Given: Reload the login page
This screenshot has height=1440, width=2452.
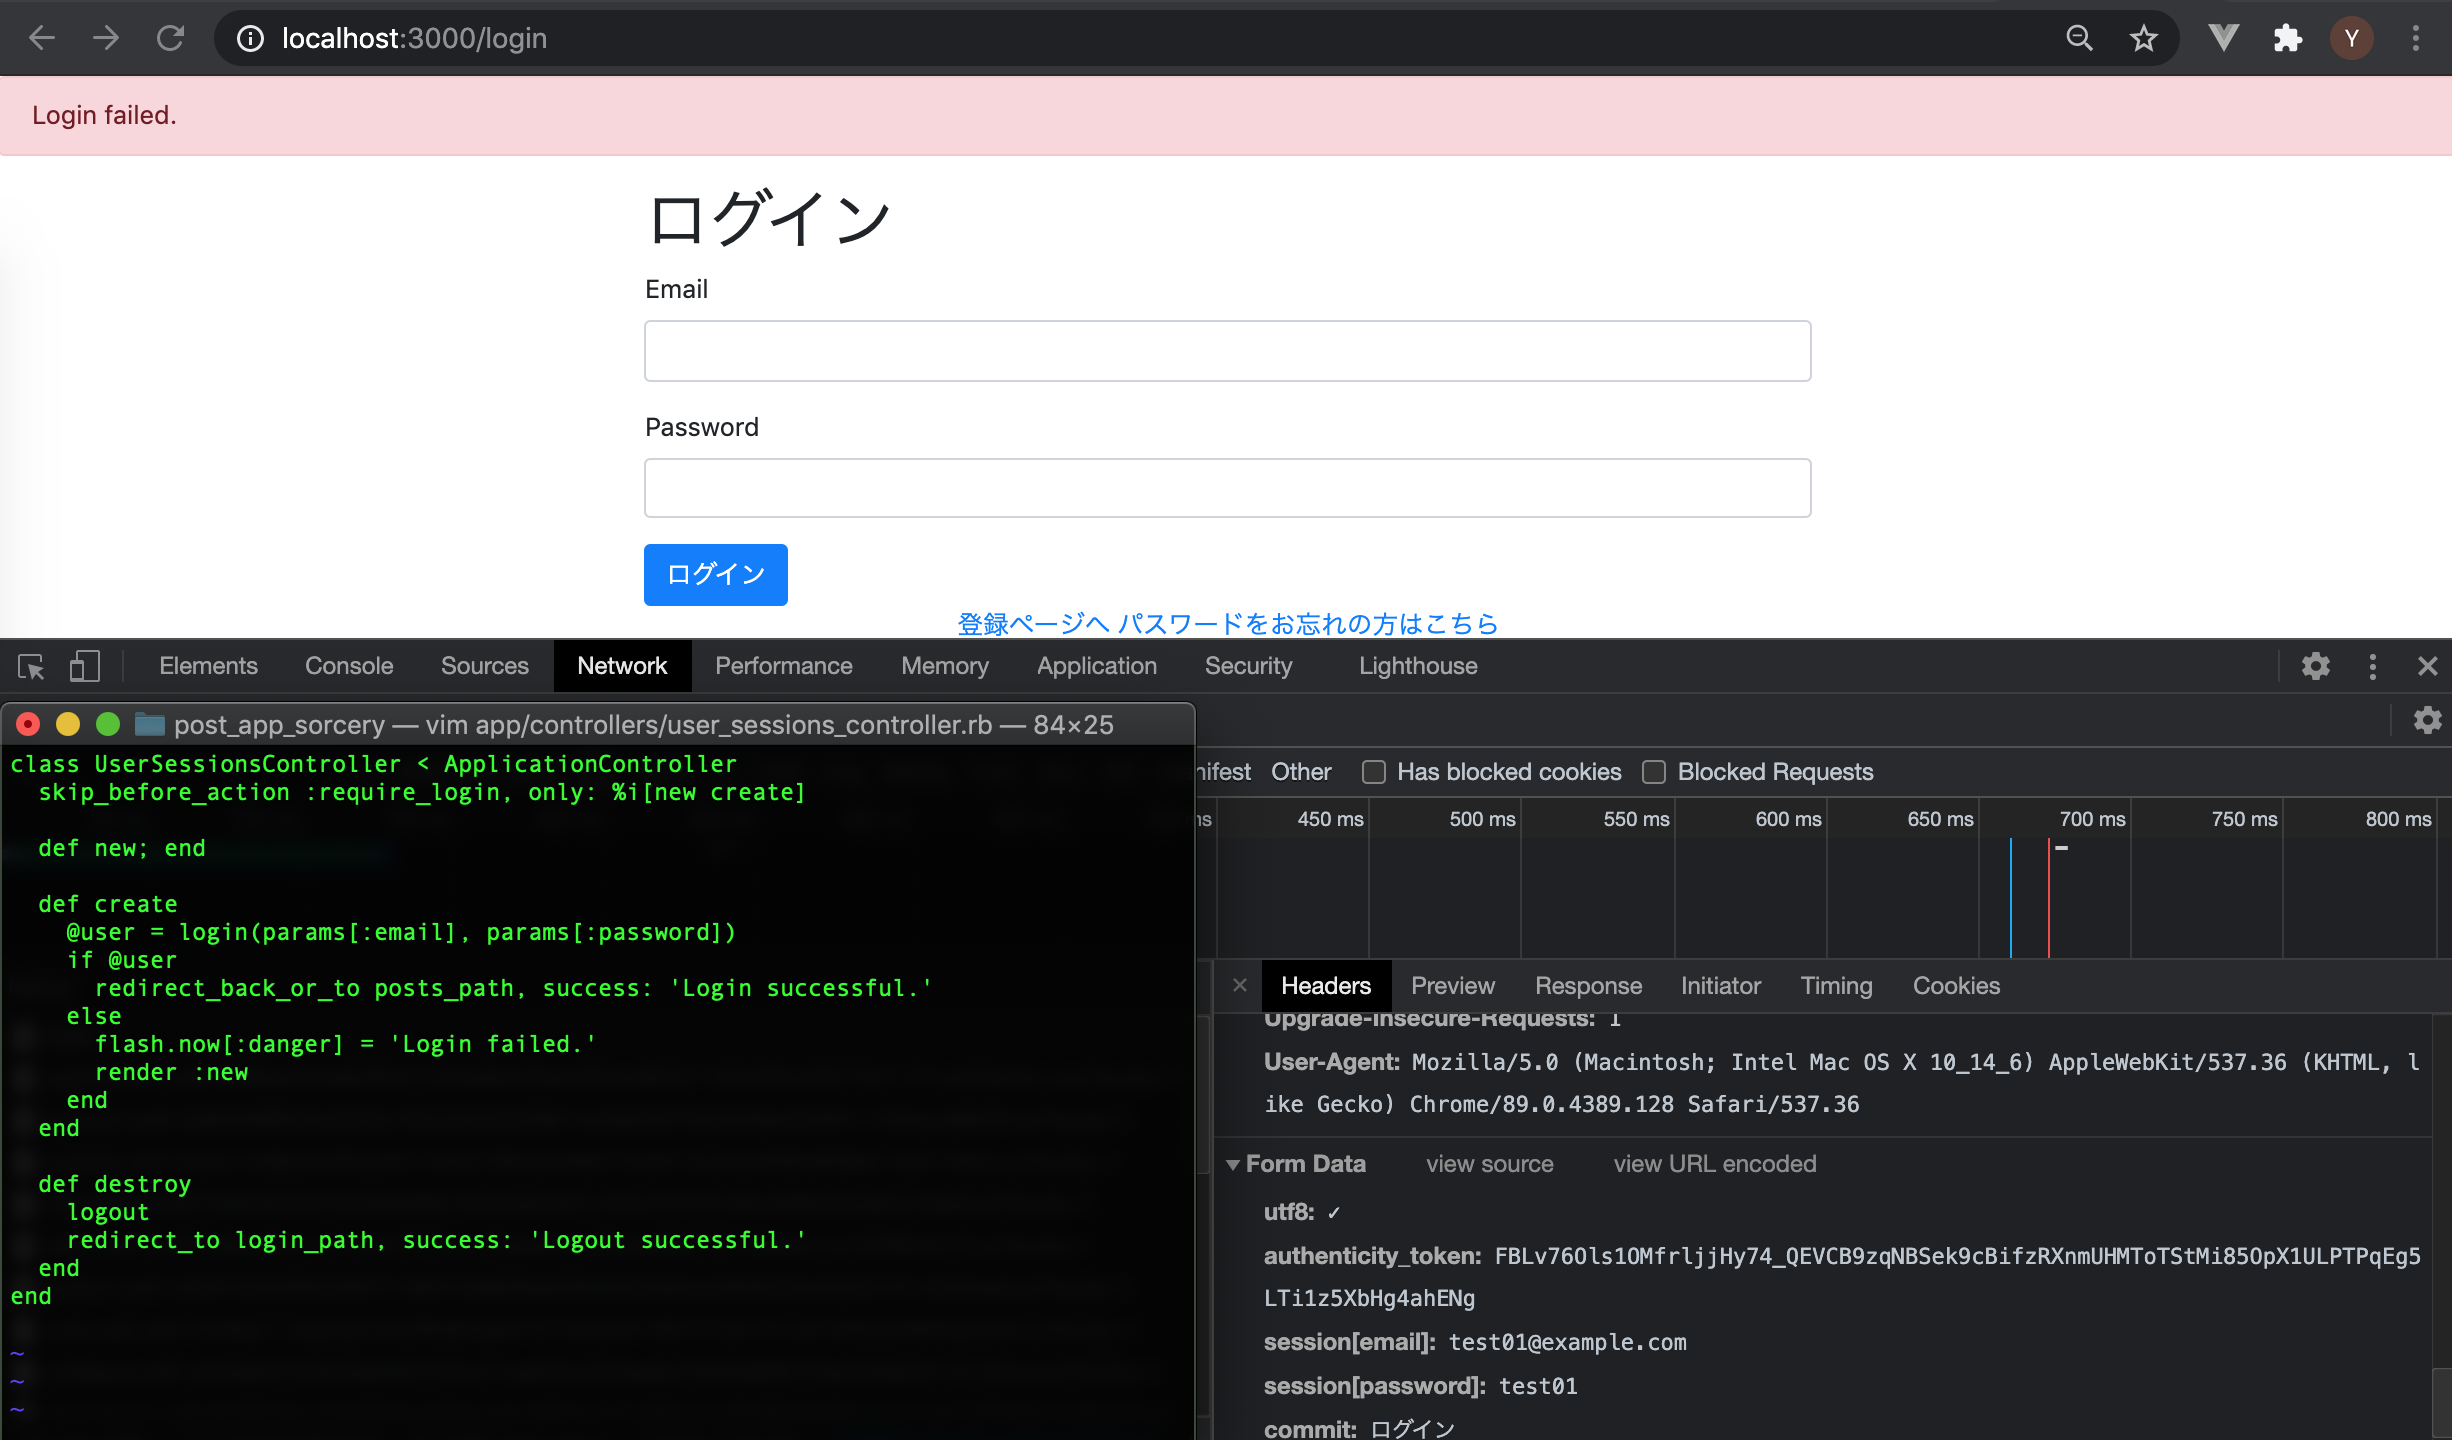Looking at the screenshot, I should (x=170, y=38).
